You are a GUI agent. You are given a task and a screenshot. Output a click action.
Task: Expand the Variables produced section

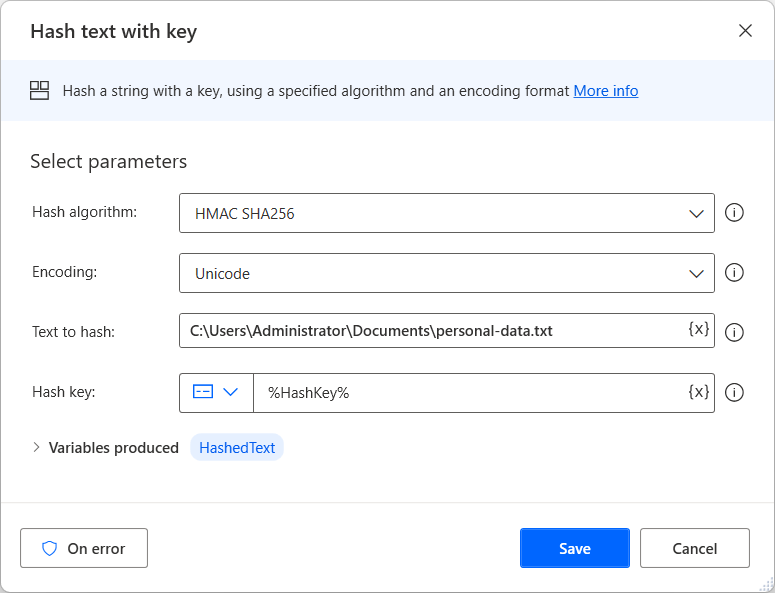(x=37, y=448)
